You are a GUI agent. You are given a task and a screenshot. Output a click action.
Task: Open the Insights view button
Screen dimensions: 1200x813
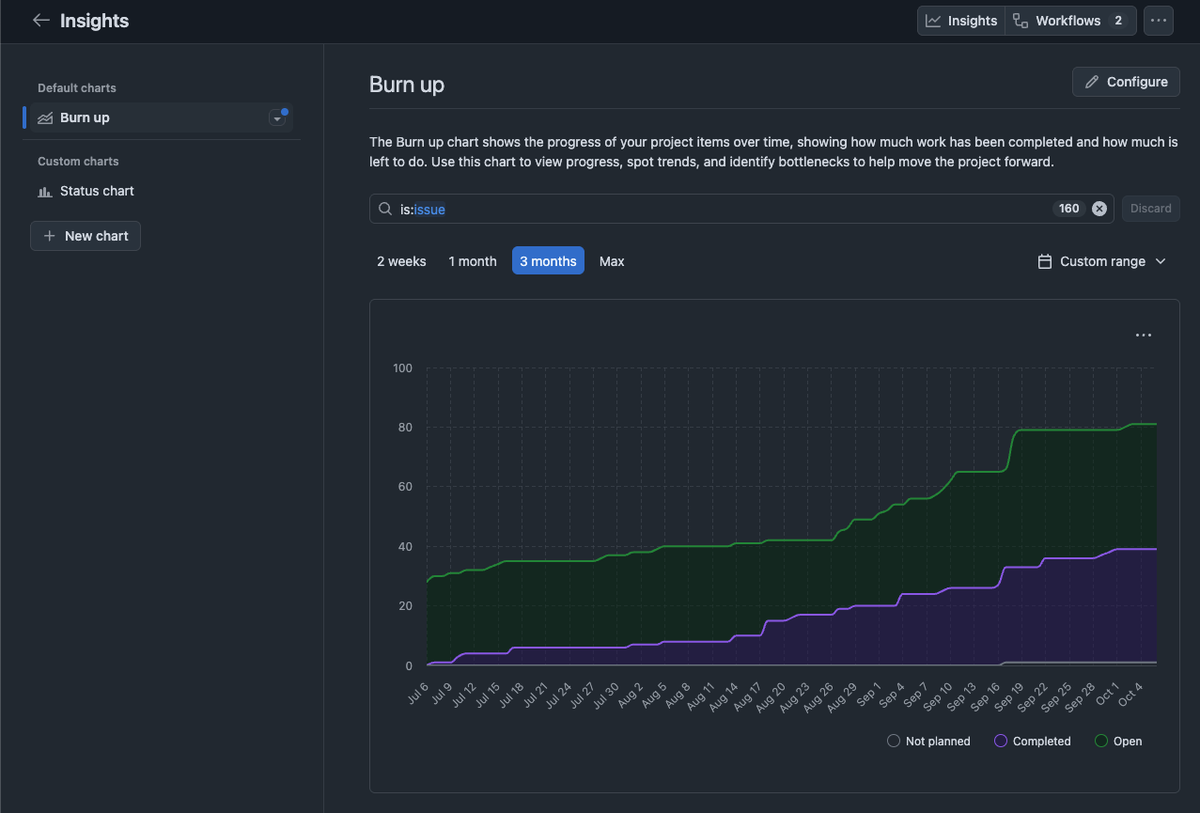pyautogui.click(x=961, y=21)
